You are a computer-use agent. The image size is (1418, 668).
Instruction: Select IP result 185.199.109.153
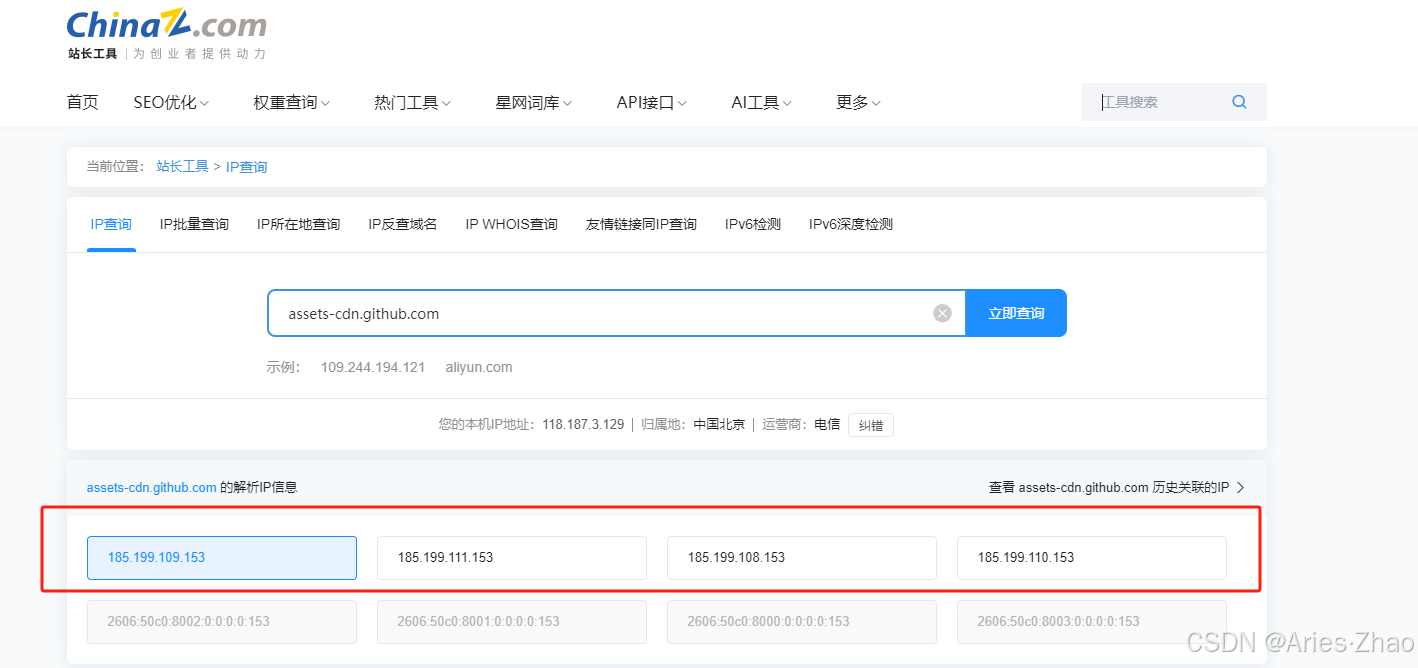222,558
